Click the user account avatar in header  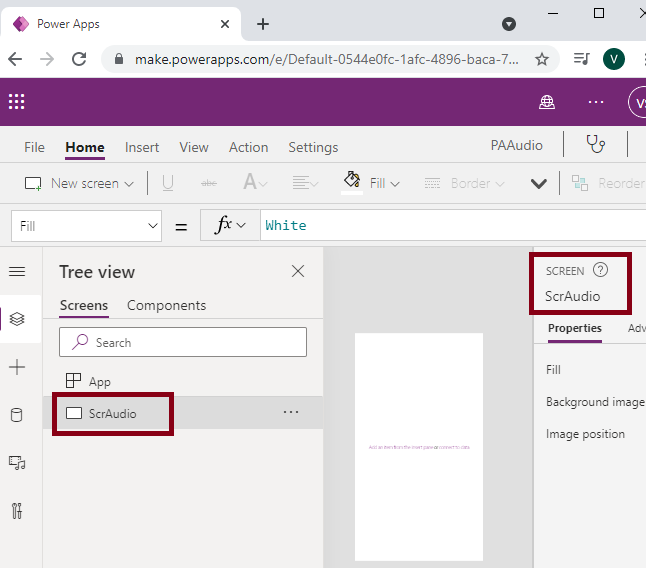639,102
